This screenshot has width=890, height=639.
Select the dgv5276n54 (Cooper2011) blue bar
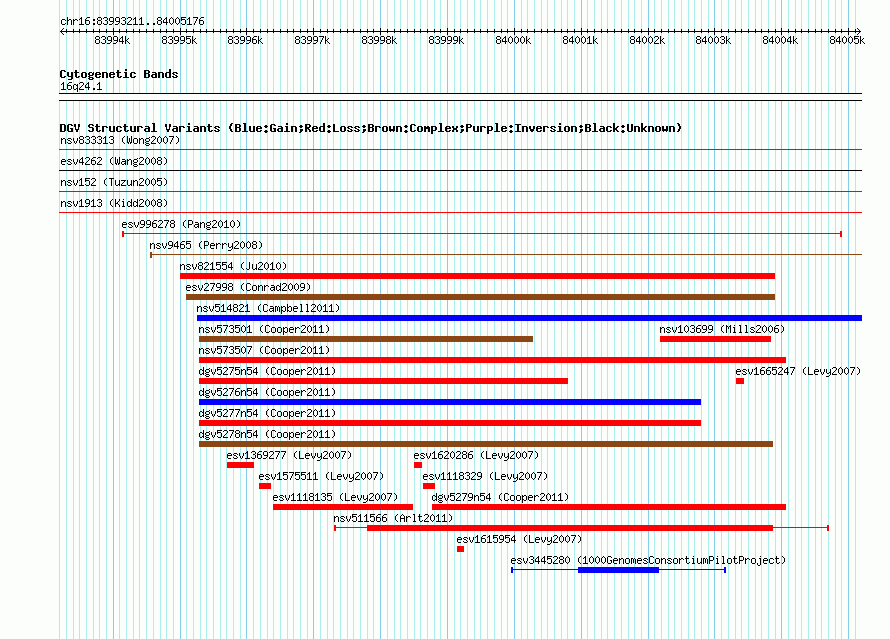pyautogui.click(x=450, y=402)
